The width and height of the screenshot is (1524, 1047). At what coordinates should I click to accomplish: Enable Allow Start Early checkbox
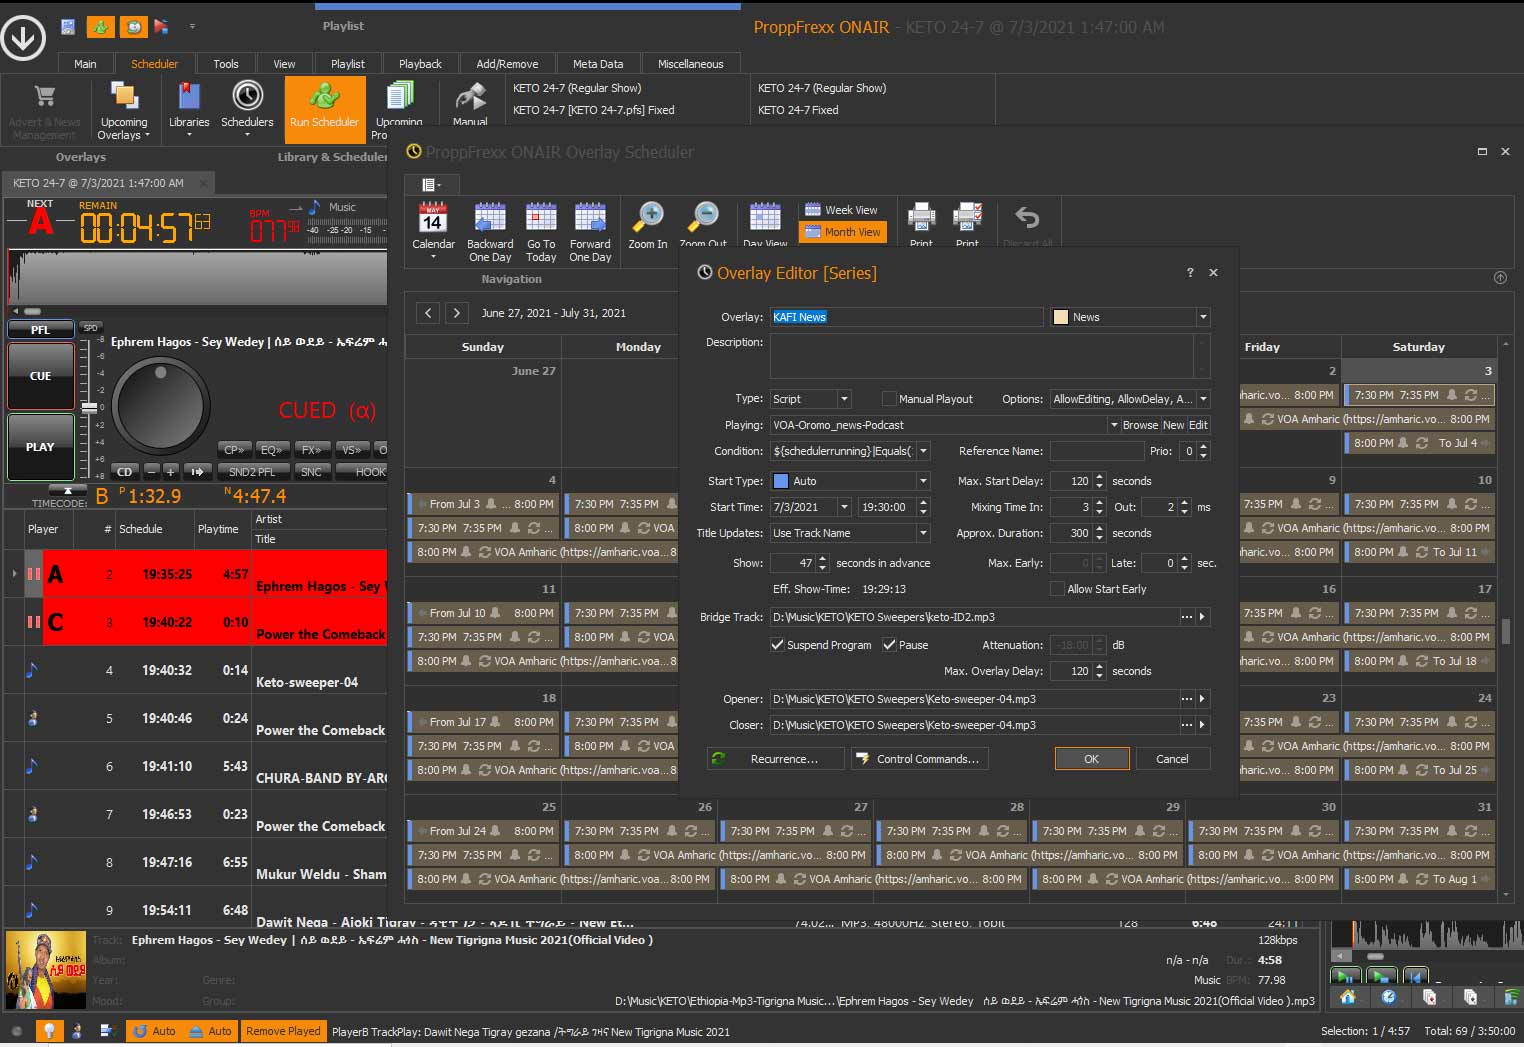click(x=1057, y=589)
